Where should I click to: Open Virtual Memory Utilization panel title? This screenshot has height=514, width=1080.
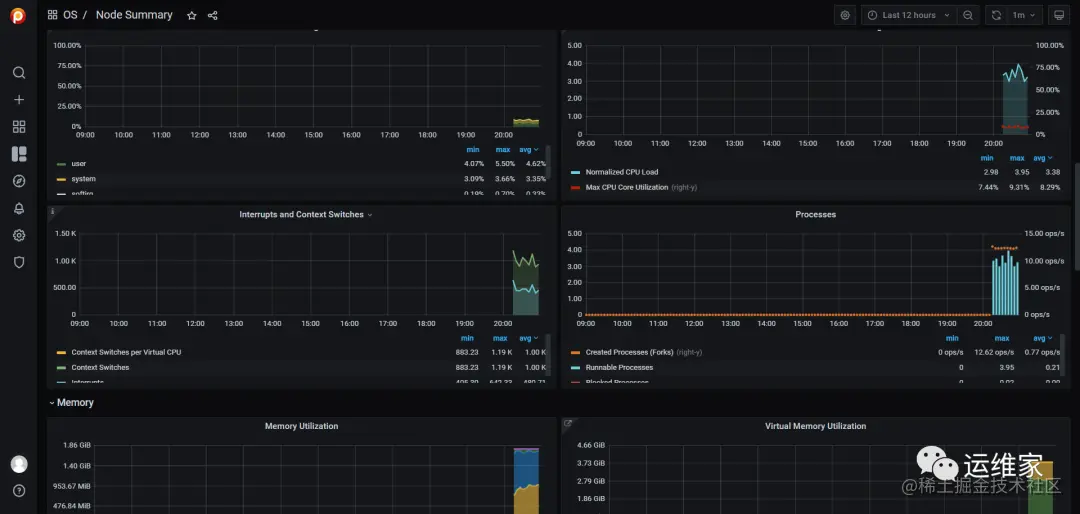[x=816, y=426]
